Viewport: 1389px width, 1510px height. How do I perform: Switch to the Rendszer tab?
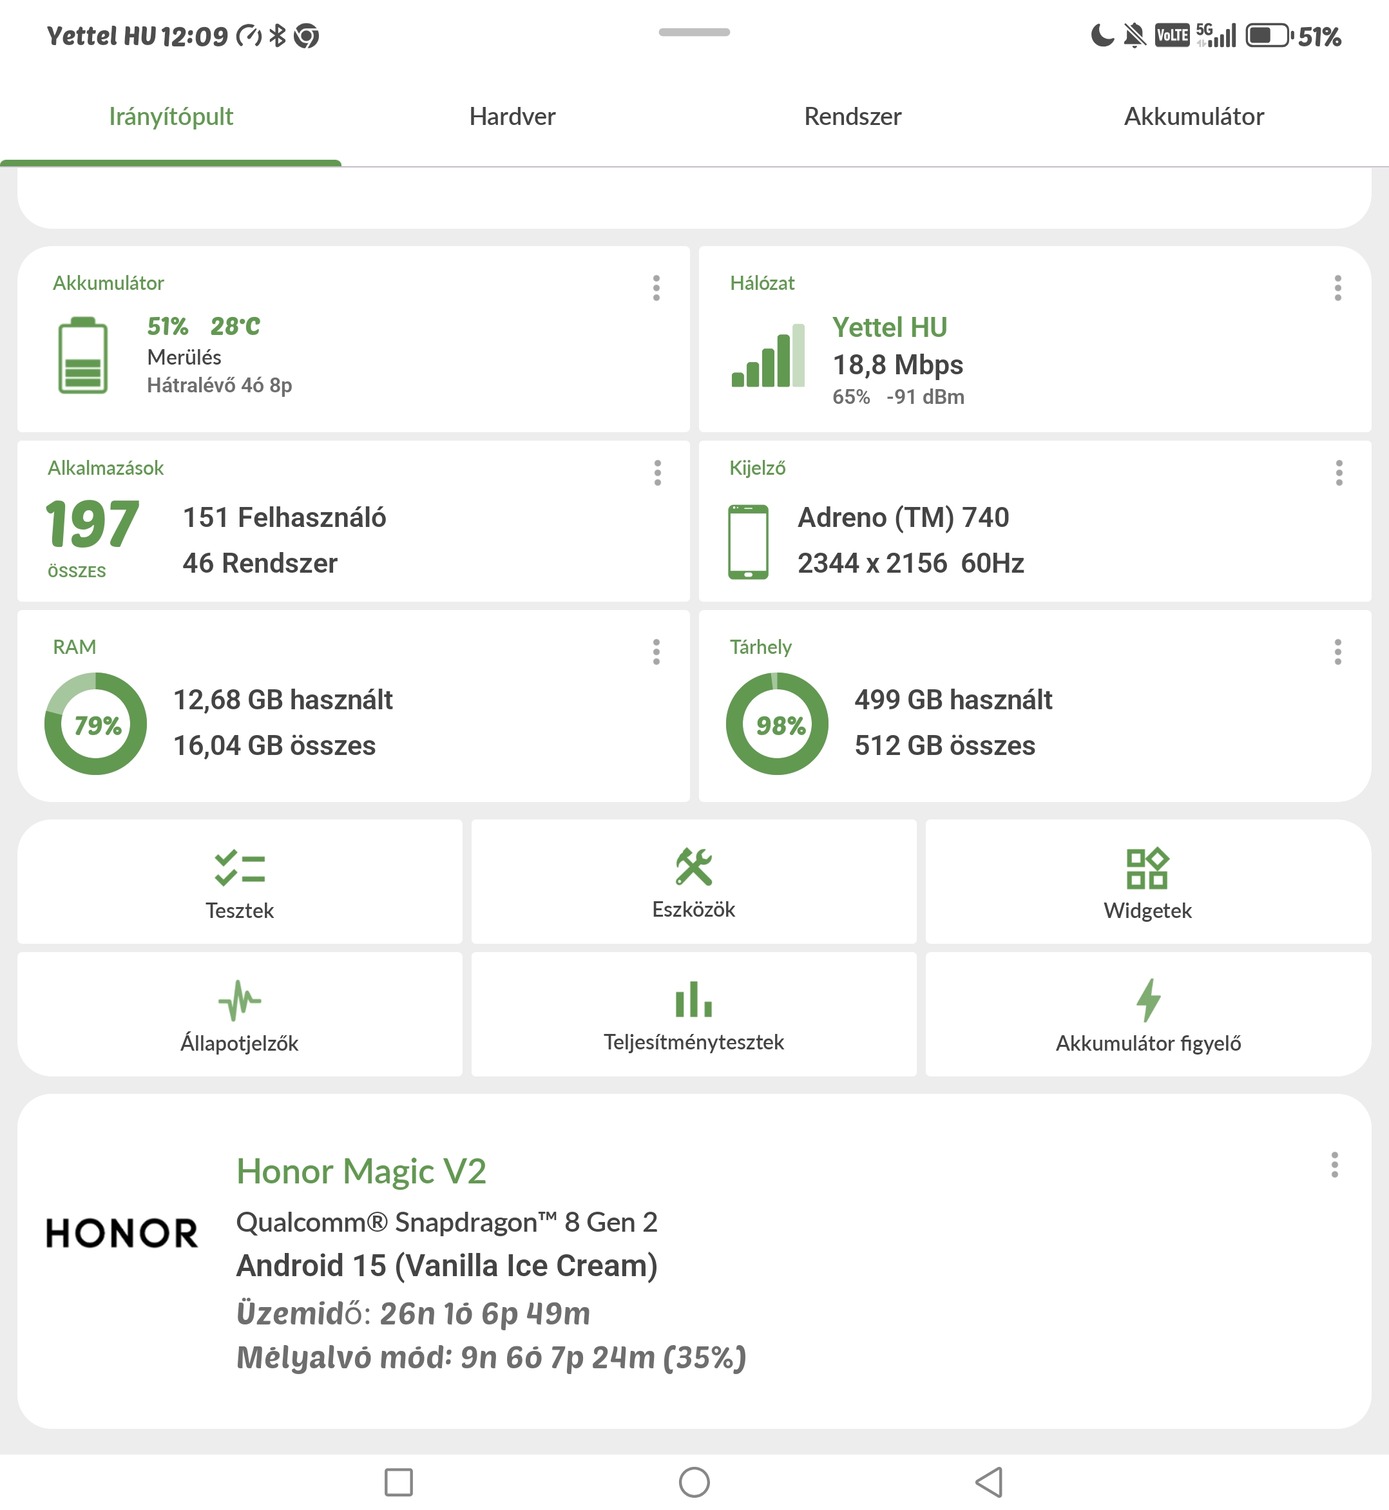[853, 117]
